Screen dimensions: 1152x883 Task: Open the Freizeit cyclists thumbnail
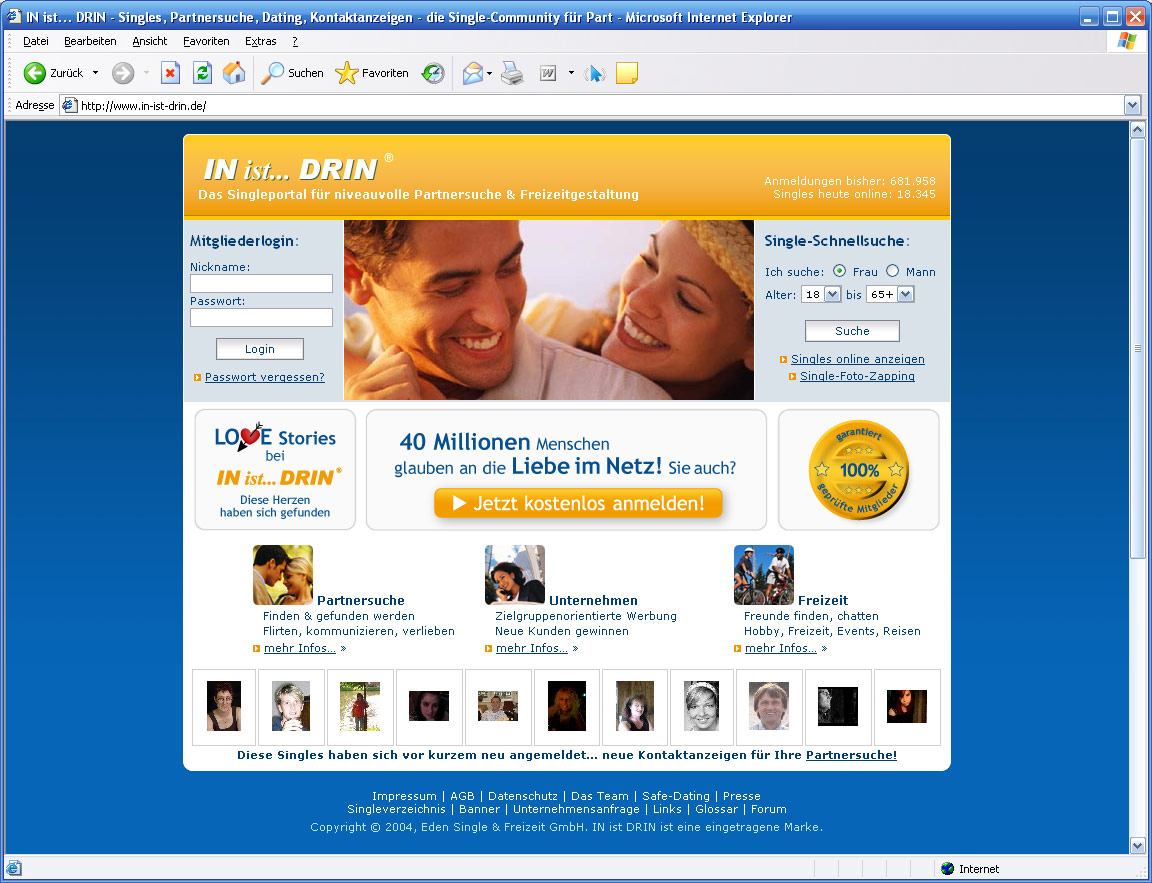click(764, 574)
